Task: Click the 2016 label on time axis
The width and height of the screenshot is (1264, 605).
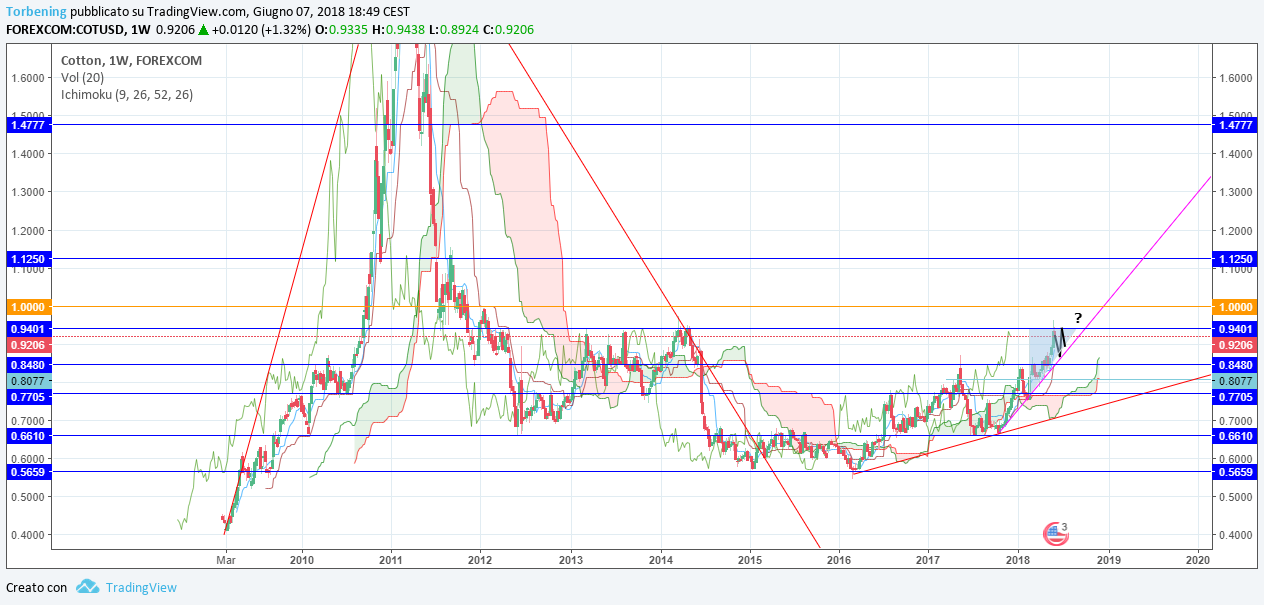Action: click(x=839, y=562)
